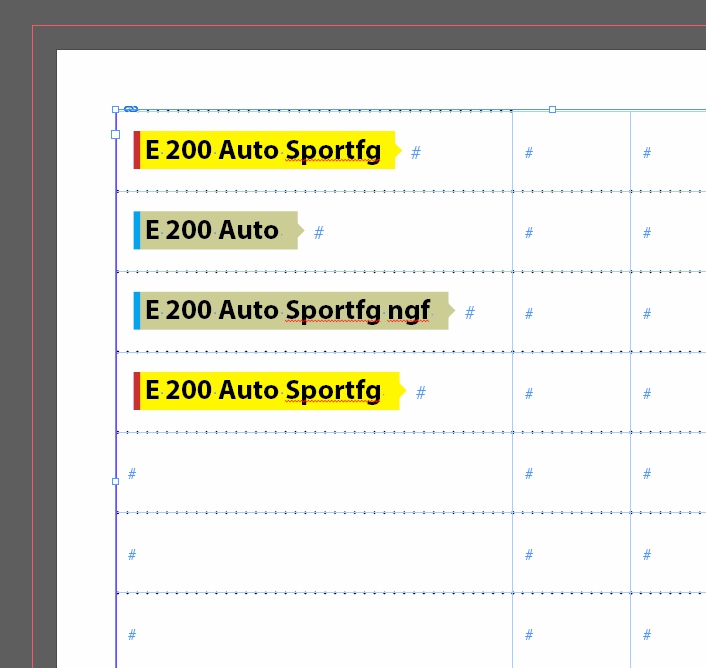This screenshot has height=668, width=706.
Task: Click the third-column cell in the seventh row
Action: point(669,631)
